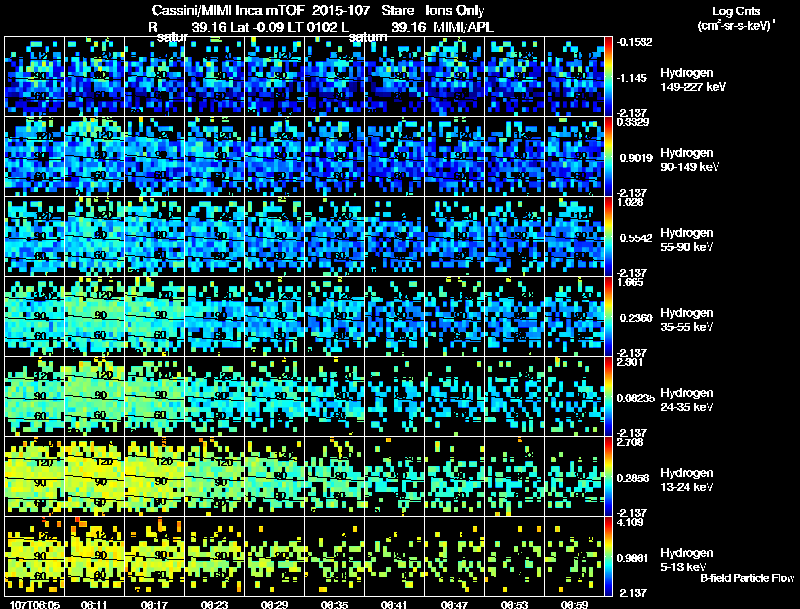
Task: Click the 'Log Cnts' units heading
Action: 736,11
